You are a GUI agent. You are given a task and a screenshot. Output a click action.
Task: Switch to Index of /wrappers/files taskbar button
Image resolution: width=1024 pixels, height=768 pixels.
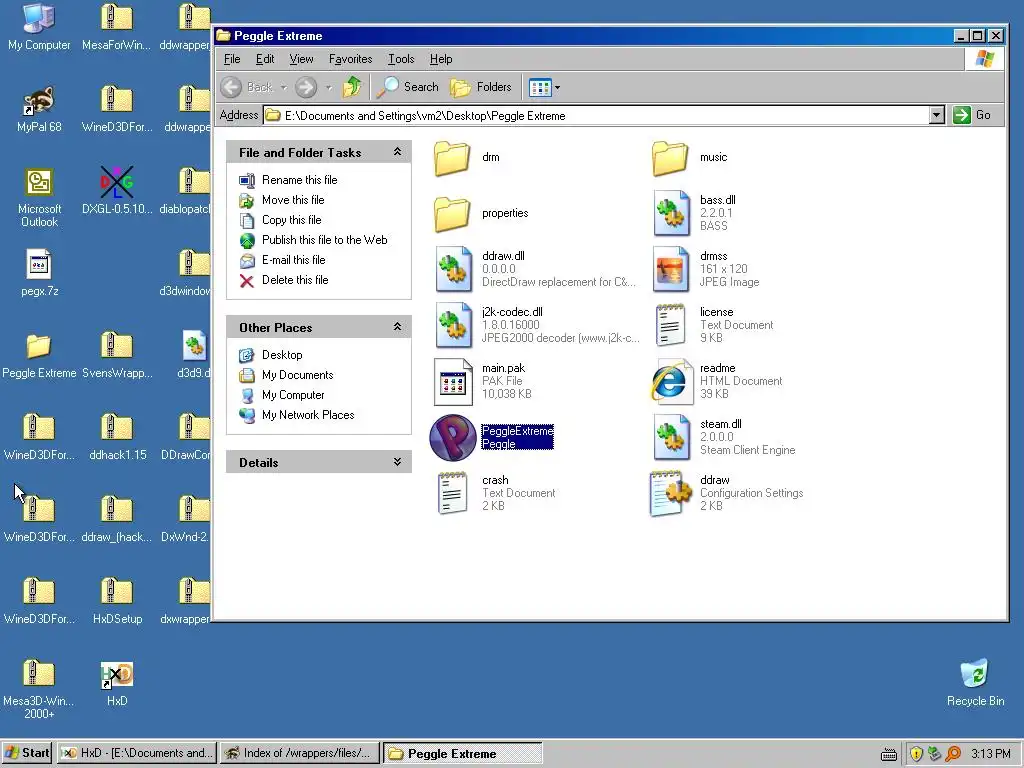tap(300, 753)
